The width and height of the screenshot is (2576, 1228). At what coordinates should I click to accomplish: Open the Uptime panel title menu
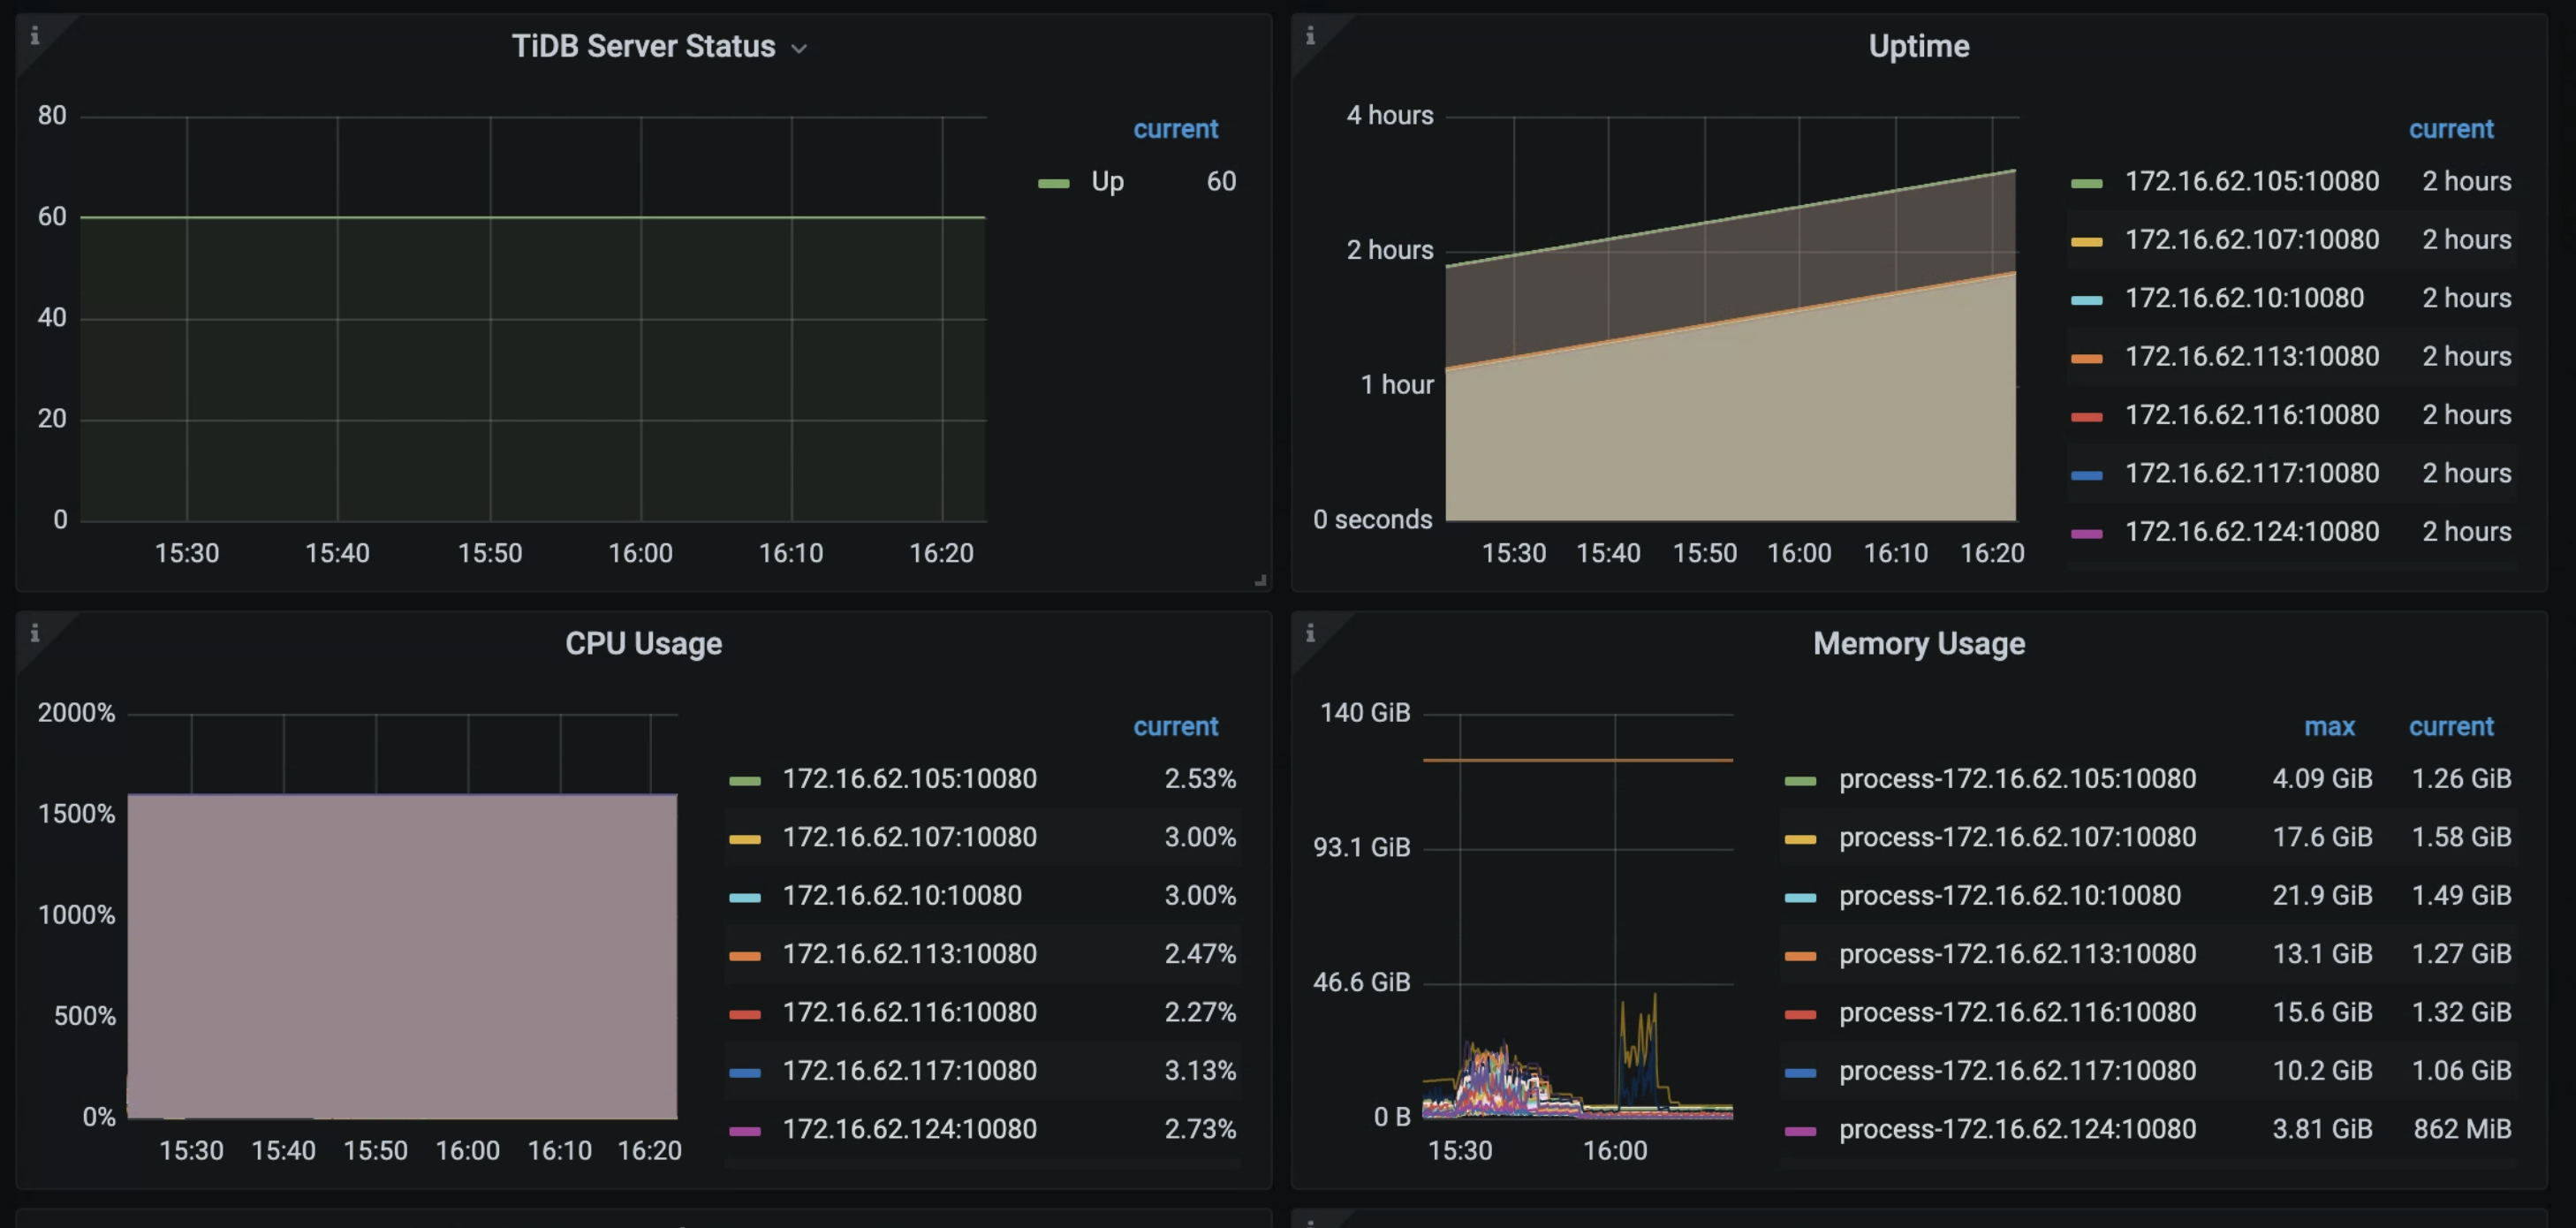pyautogui.click(x=1918, y=46)
